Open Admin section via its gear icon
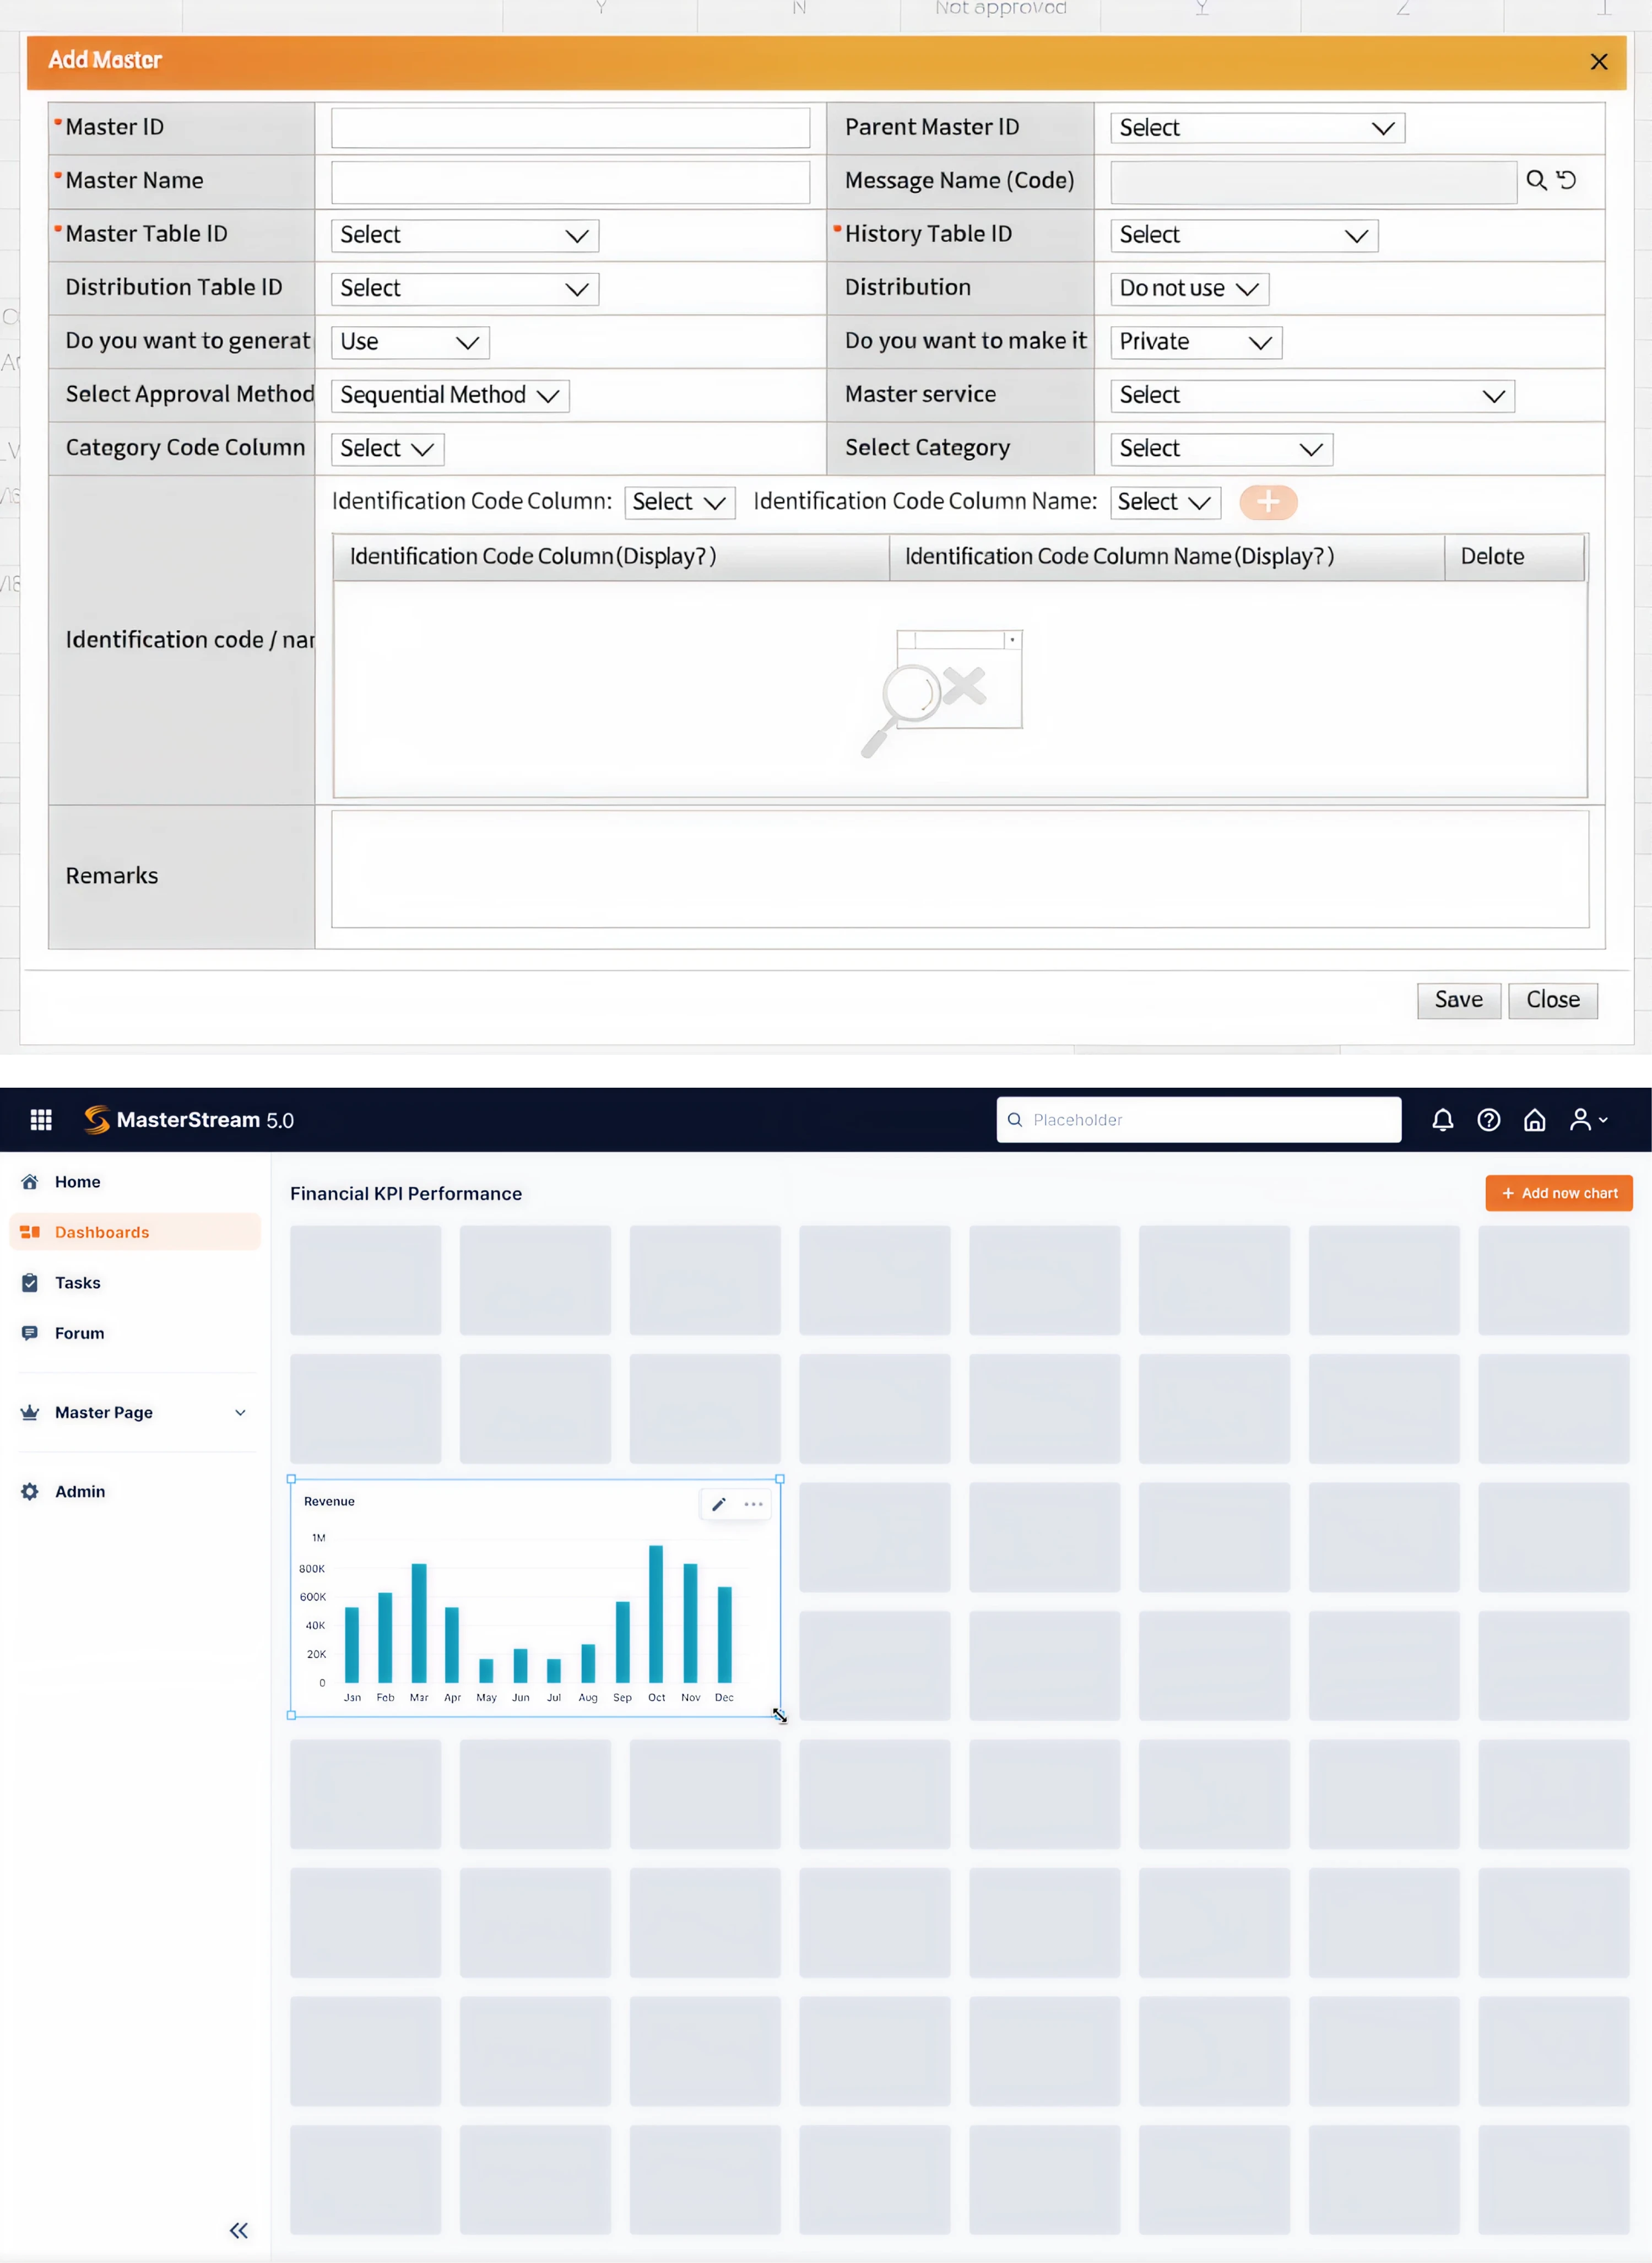Viewport: 1652px width, 2263px height. [29, 1491]
